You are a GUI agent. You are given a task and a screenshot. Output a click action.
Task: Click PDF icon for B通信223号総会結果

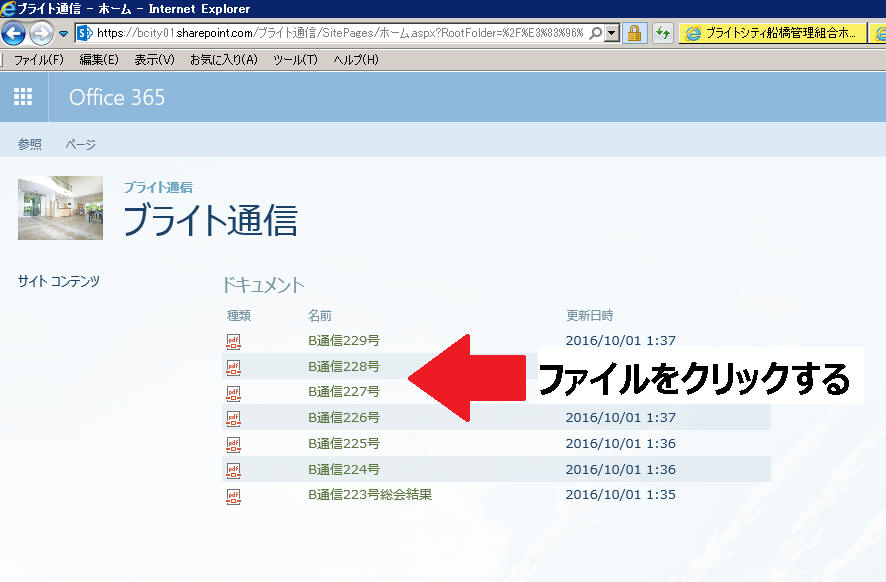(x=233, y=496)
